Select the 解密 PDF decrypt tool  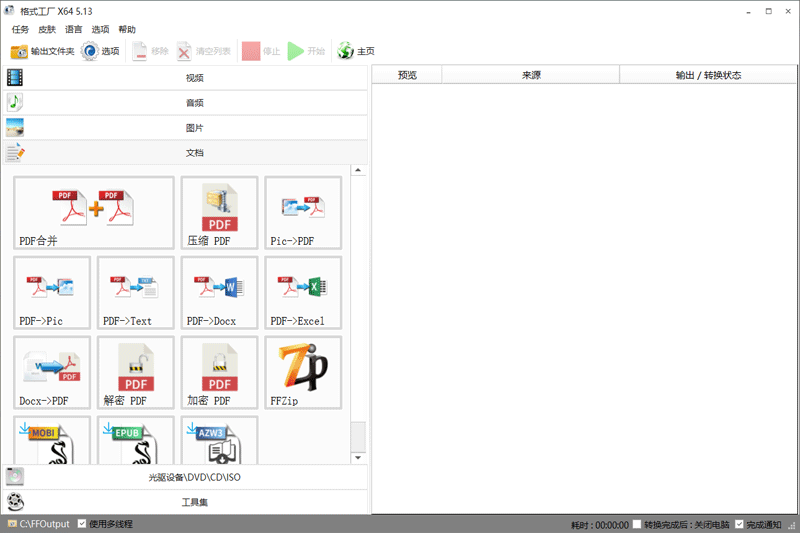(x=136, y=372)
